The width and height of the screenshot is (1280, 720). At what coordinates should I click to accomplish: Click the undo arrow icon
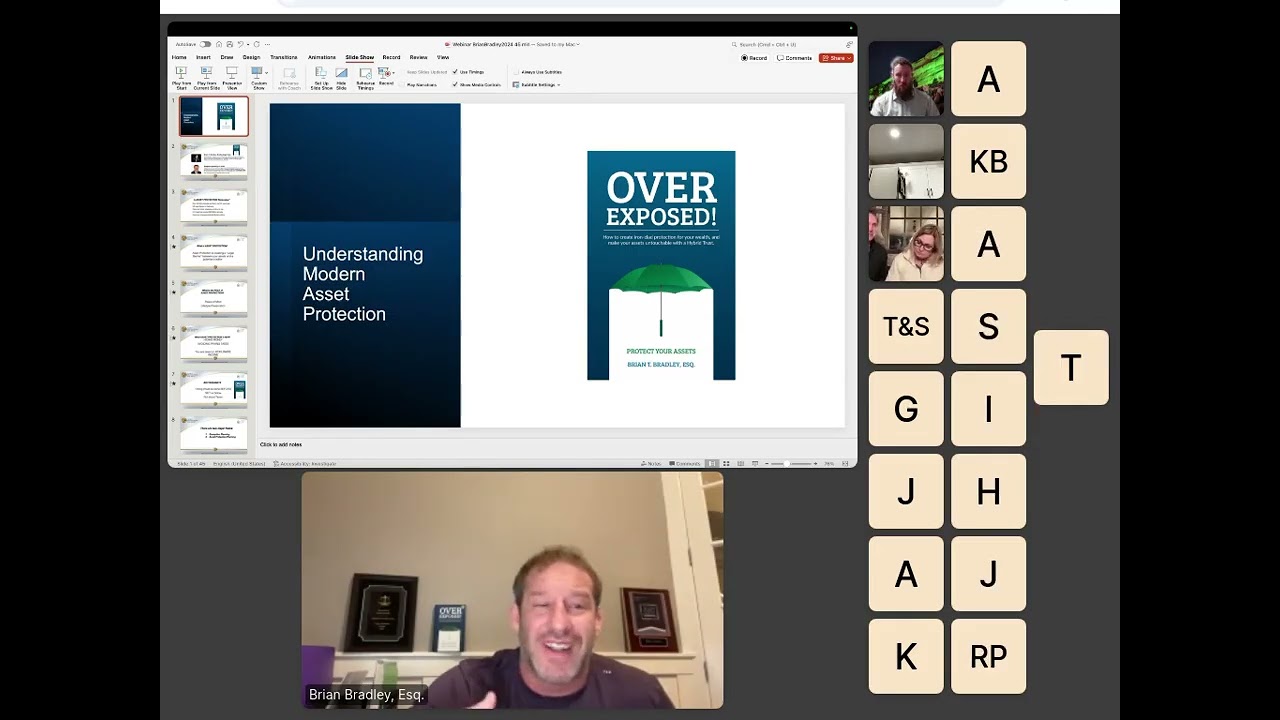[240, 44]
